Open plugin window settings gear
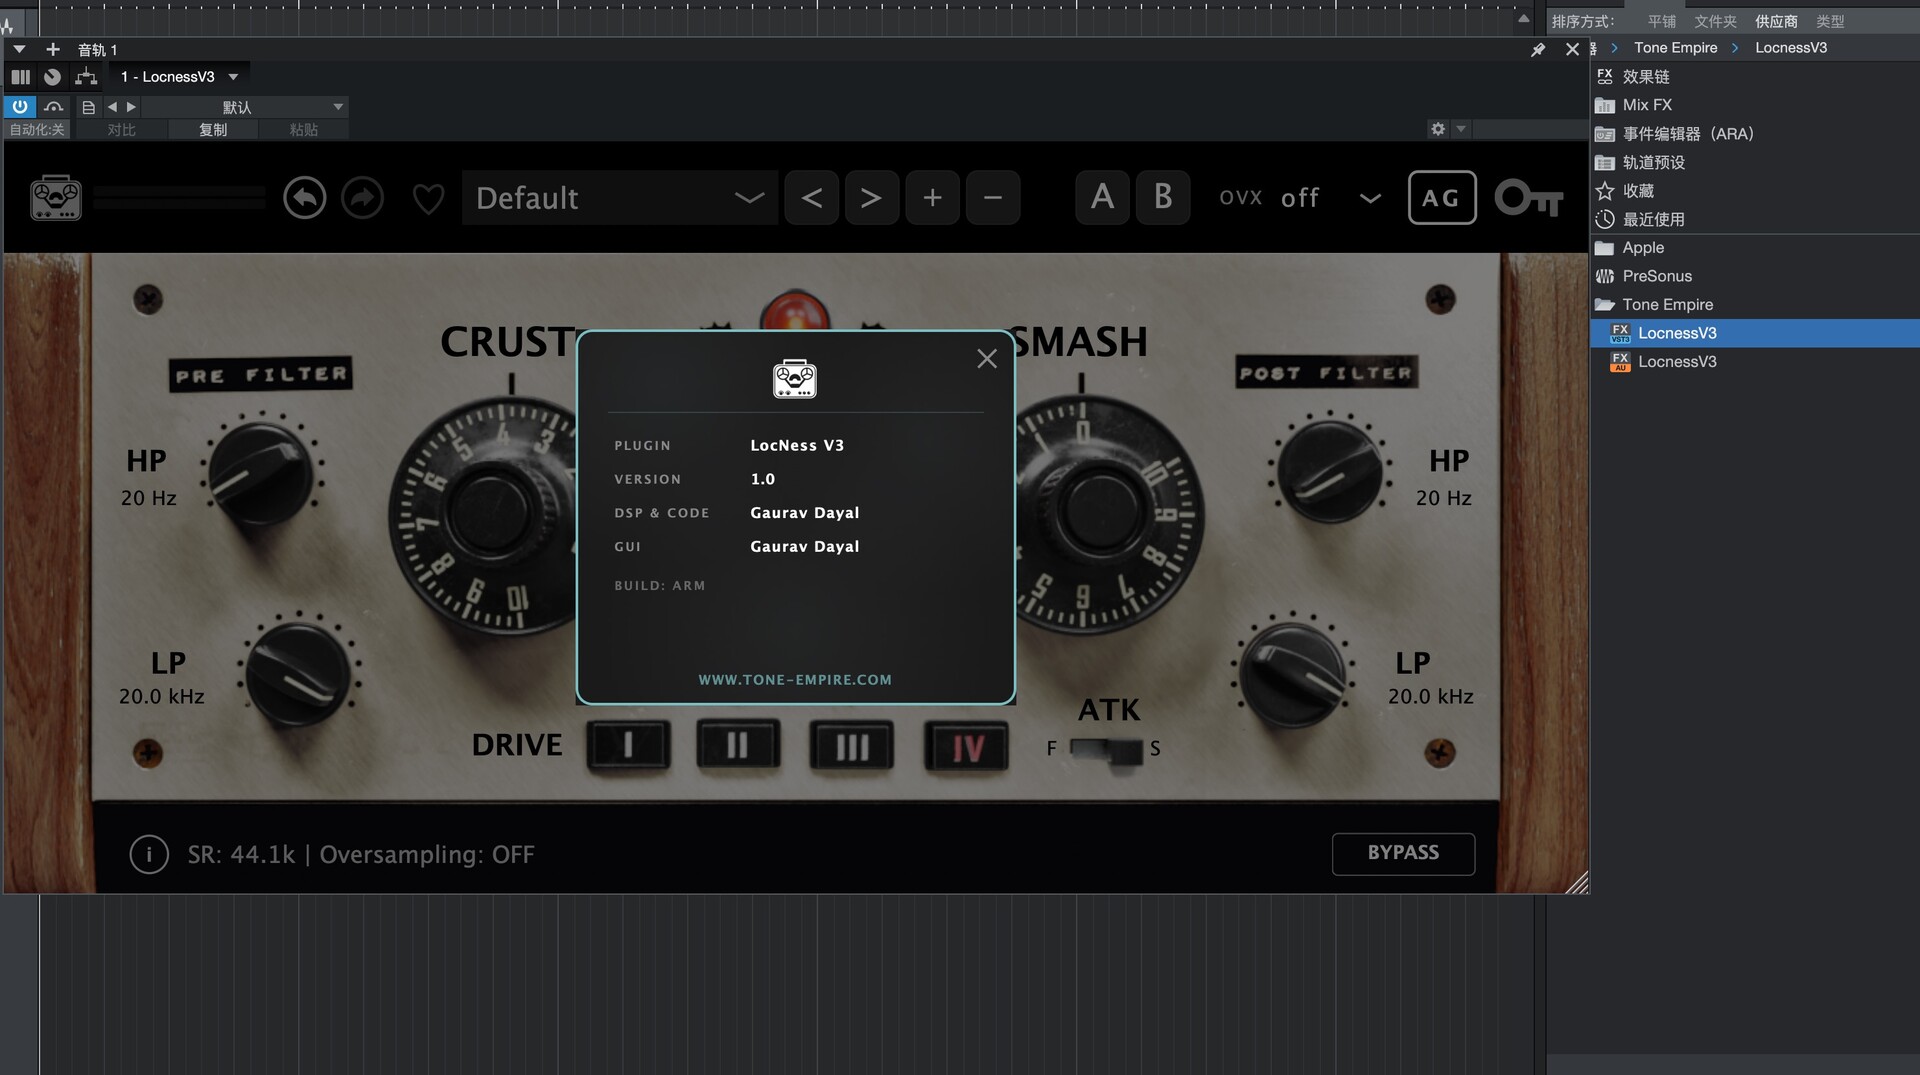Viewport: 1920px width, 1075px height. pyautogui.click(x=1438, y=129)
